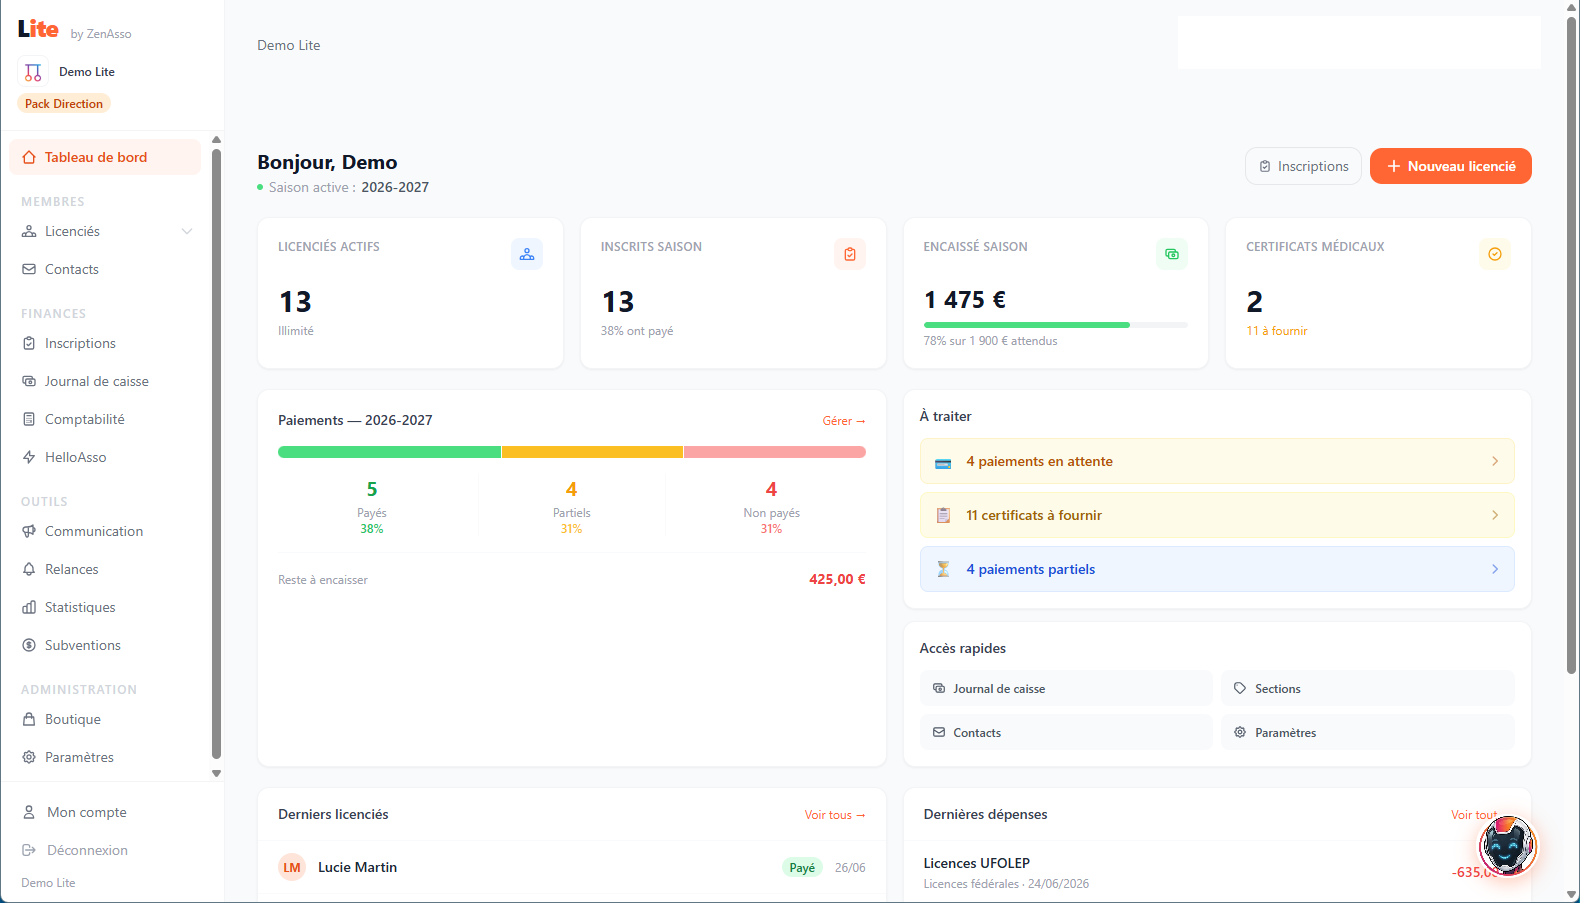Screen dimensions: 1580x903
Task: Open the mascot chat assistant avatar
Action: pos(1507,846)
